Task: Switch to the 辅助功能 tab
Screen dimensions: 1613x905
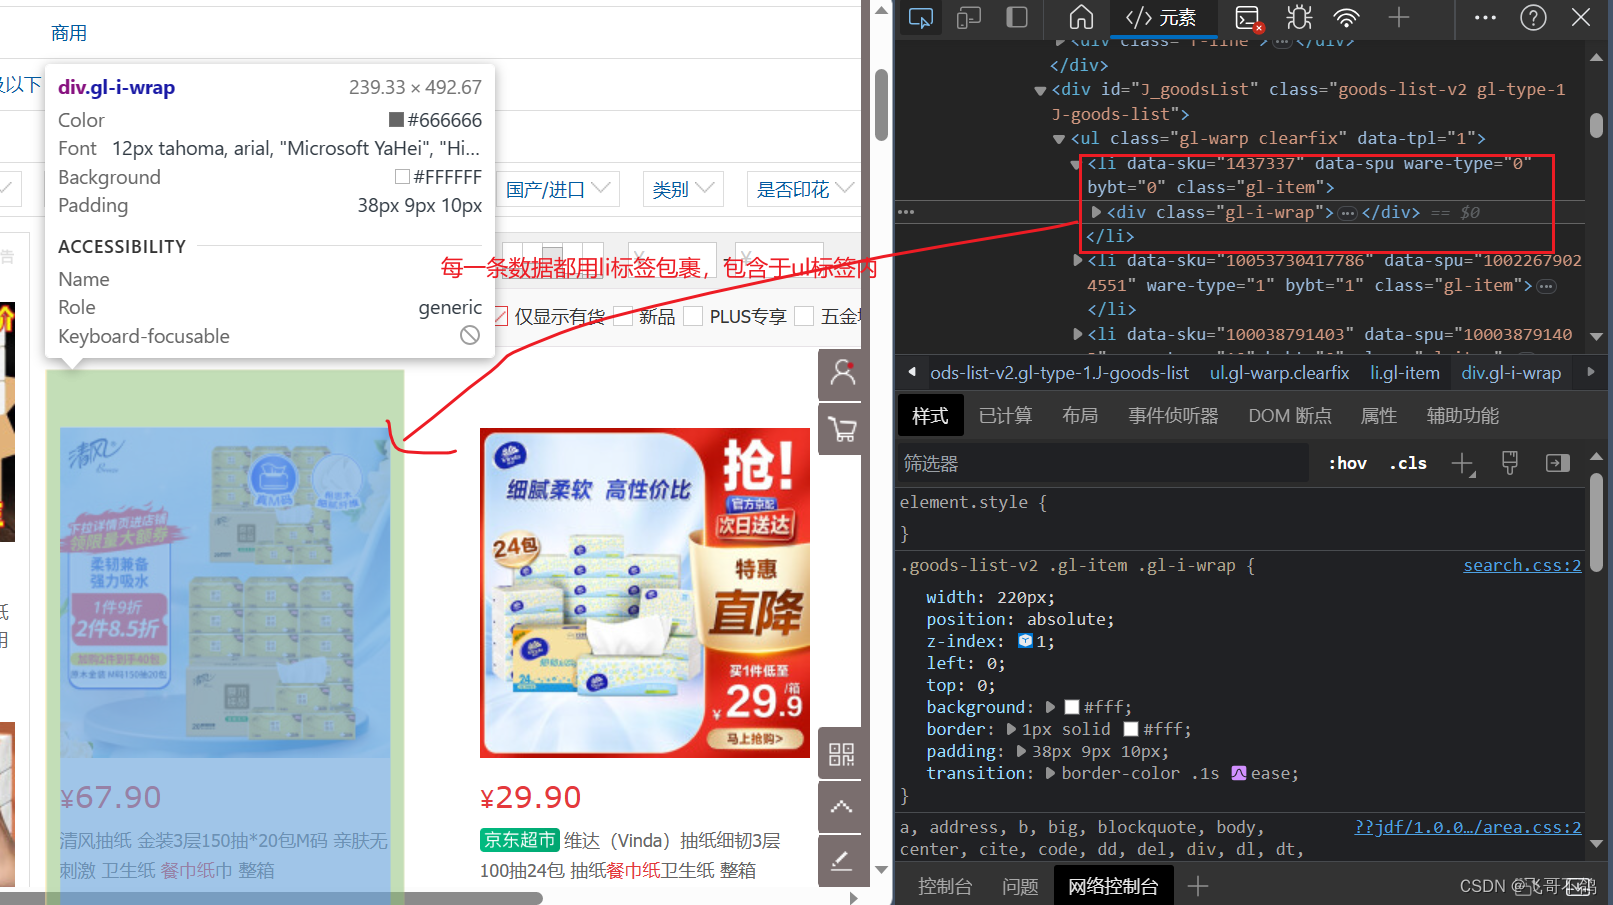Action: [x=1463, y=415]
